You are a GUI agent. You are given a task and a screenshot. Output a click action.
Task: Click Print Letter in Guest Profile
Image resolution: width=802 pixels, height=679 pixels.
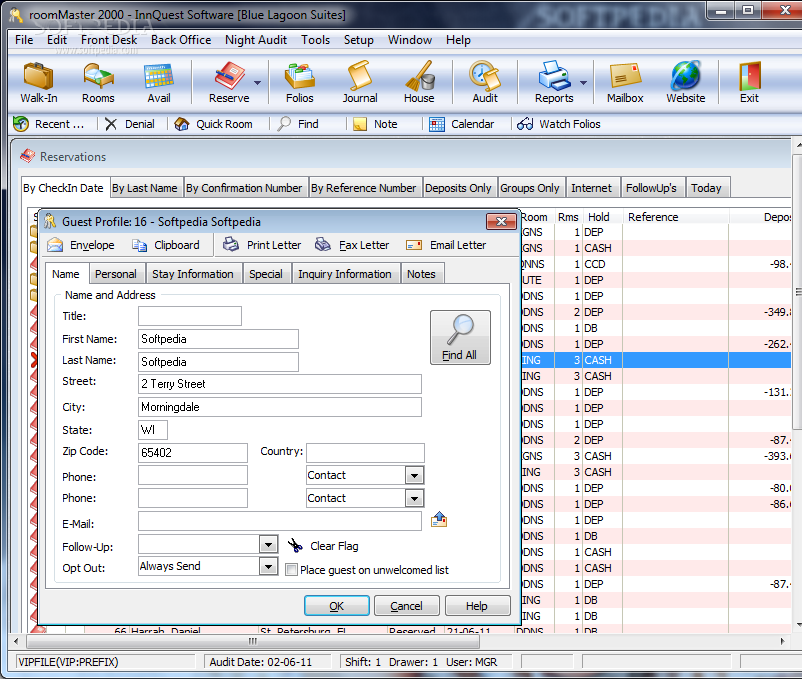pos(262,245)
